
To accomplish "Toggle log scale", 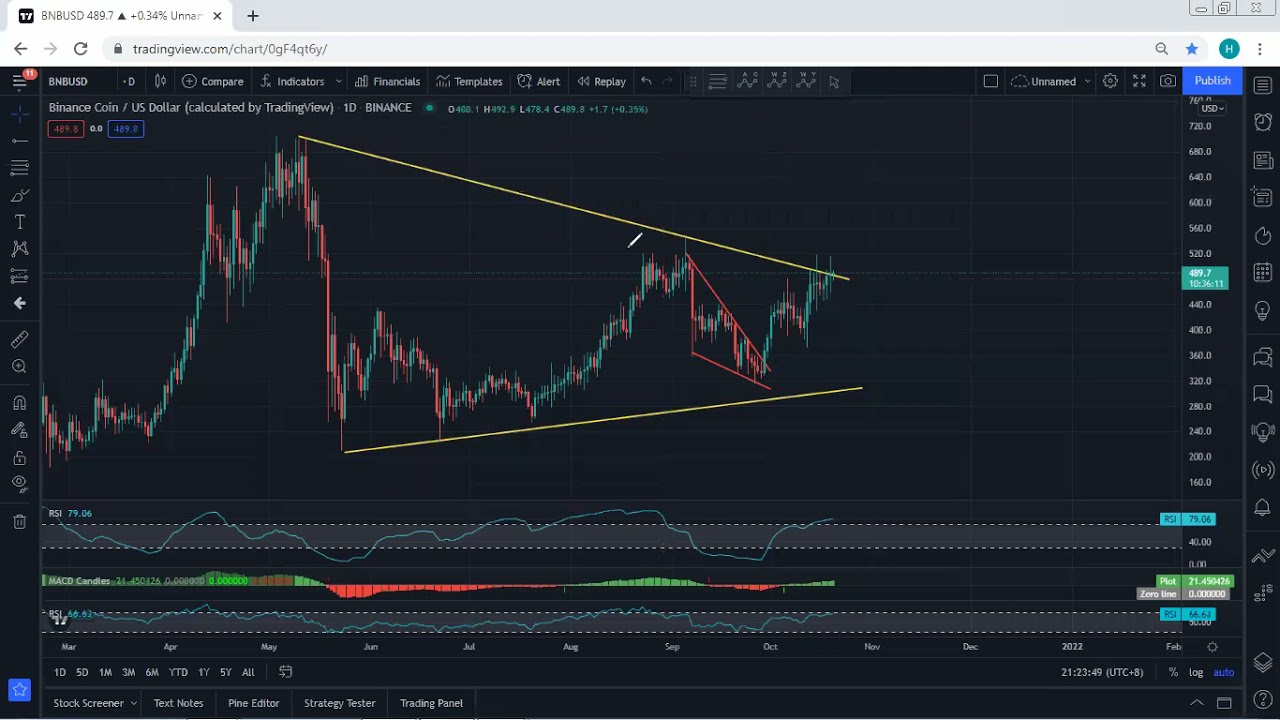I will coord(1196,672).
